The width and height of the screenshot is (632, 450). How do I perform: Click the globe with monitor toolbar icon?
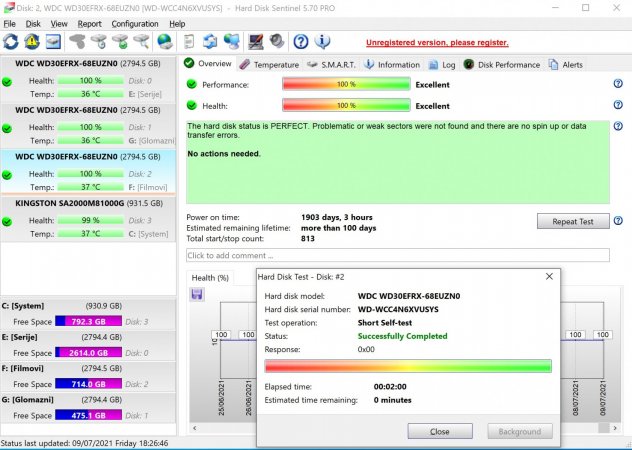(x=232, y=42)
